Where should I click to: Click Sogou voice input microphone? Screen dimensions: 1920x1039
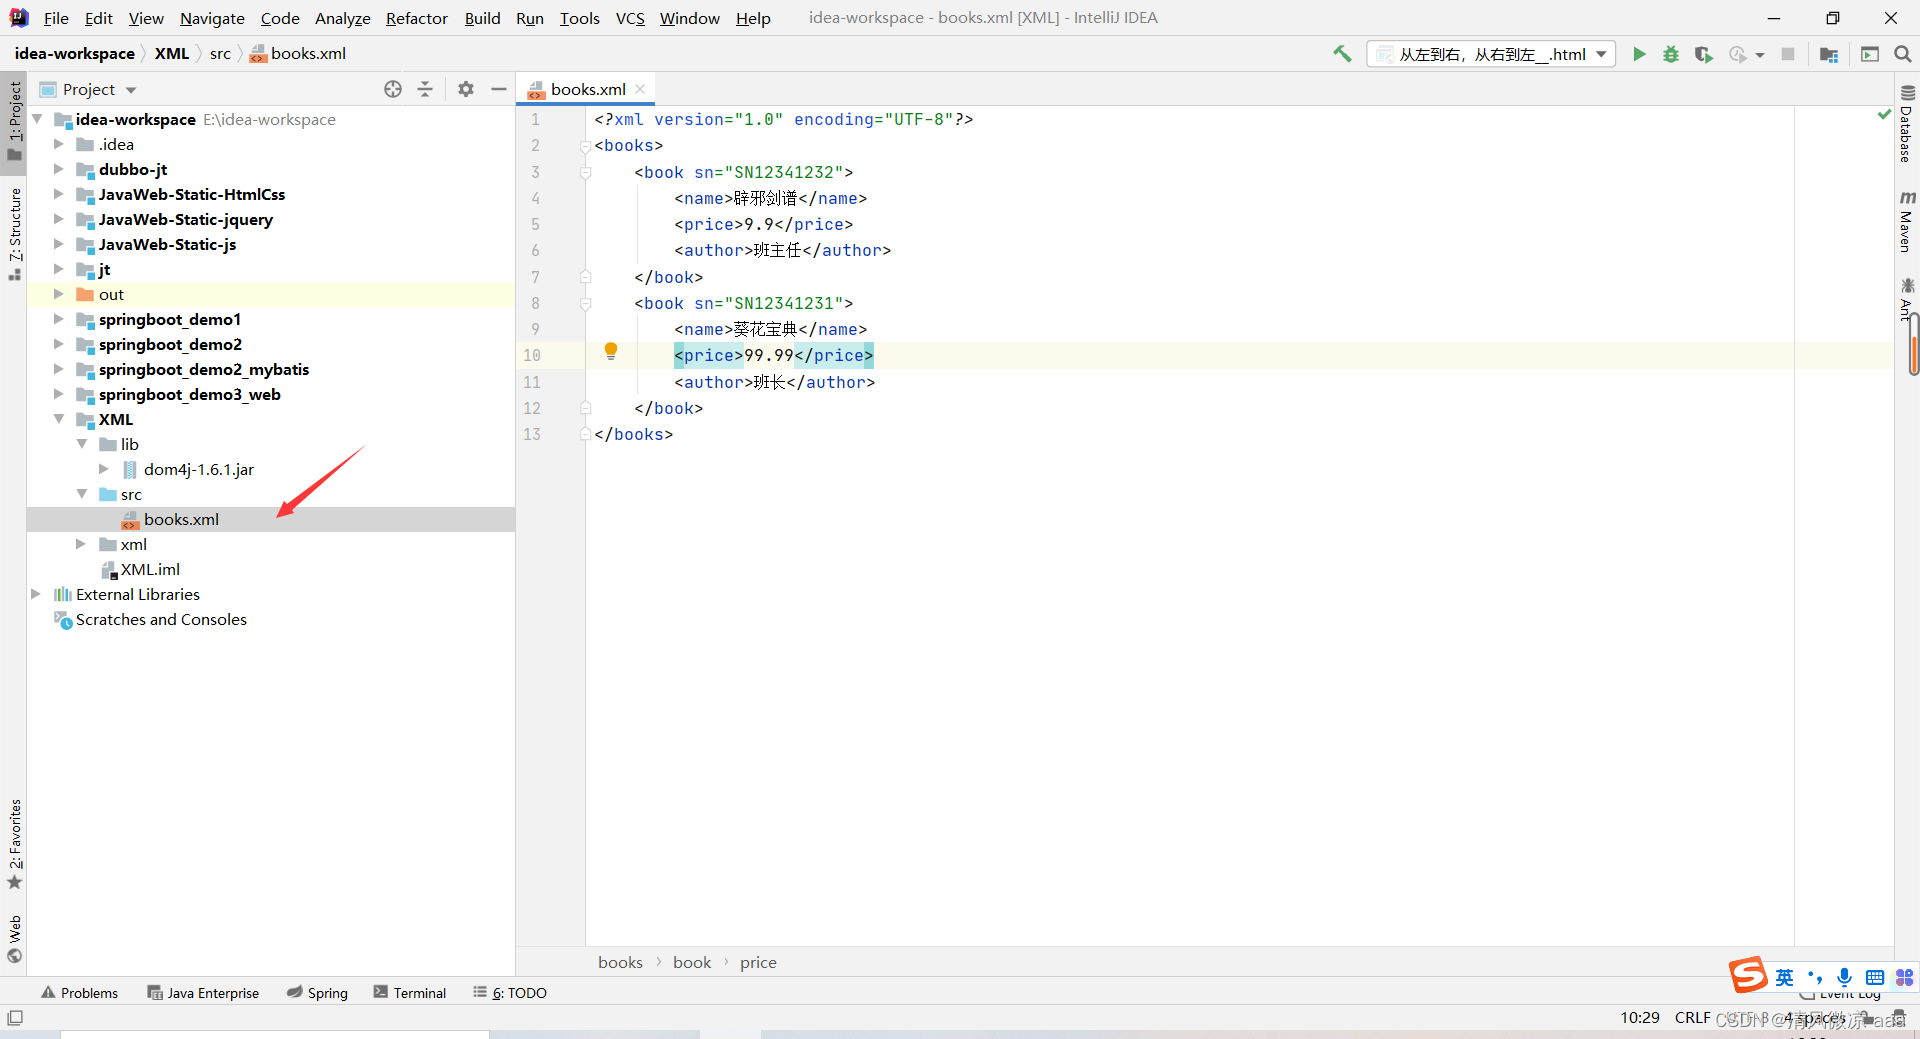(x=1845, y=977)
